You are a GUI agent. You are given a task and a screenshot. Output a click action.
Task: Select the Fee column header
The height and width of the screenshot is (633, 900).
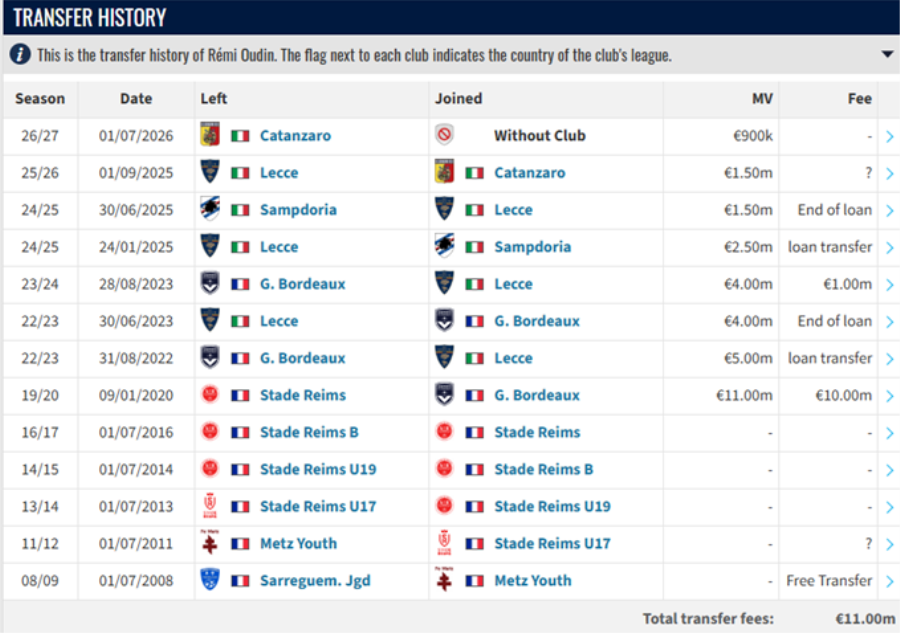pos(859,99)
